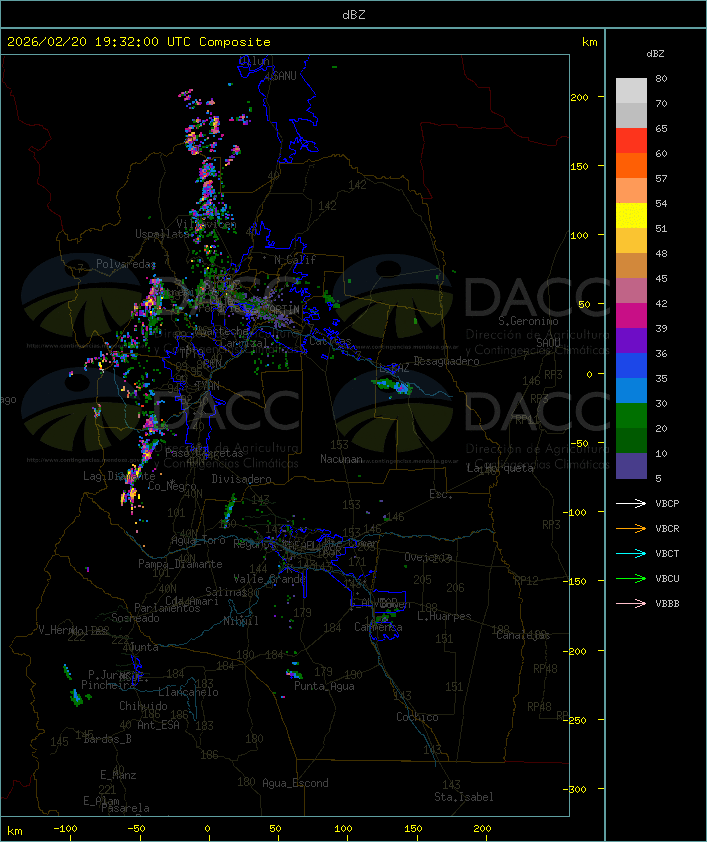The image size is (707, 842).
Task: Click the Chihuido label
Action: point(143,706)
